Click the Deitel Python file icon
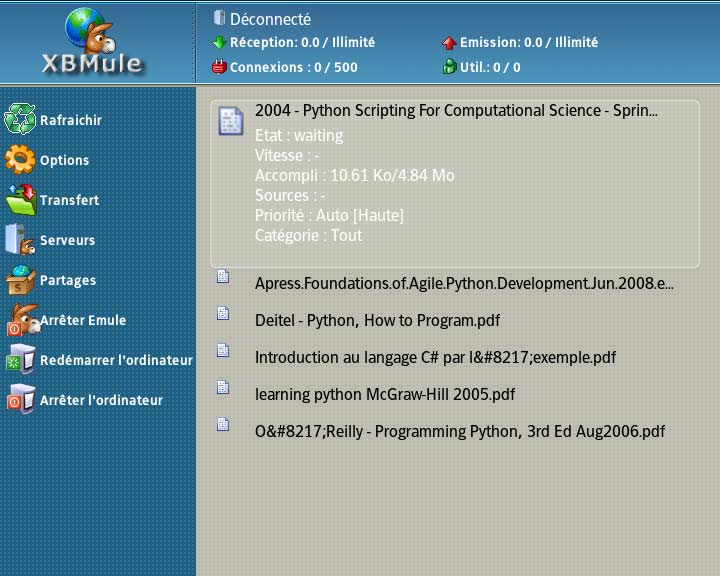This screenshot has height=576, width=720. (223, 313)
